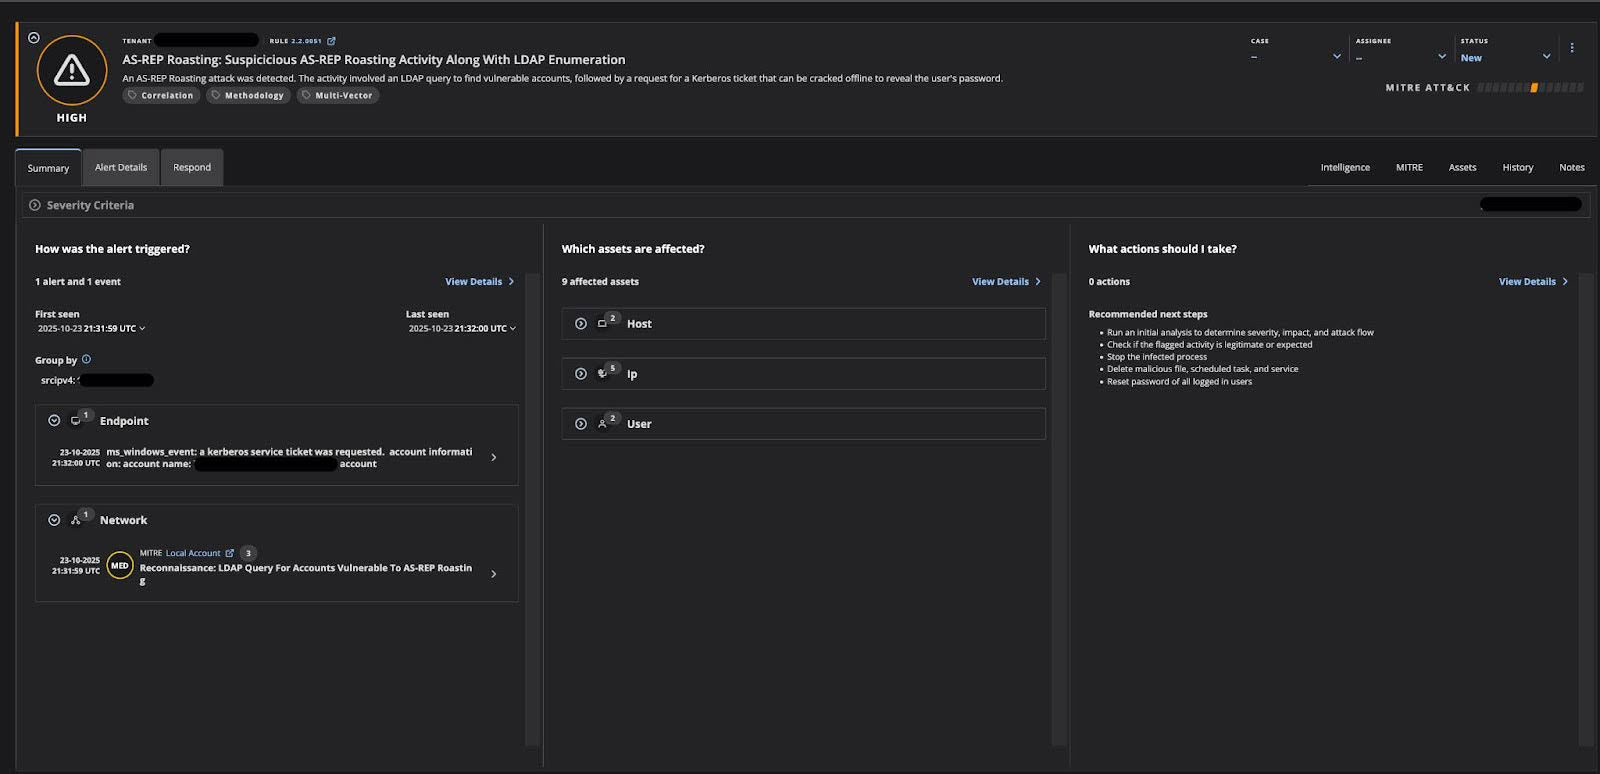Open the Status dropdown showing New

pos(1546,57)
